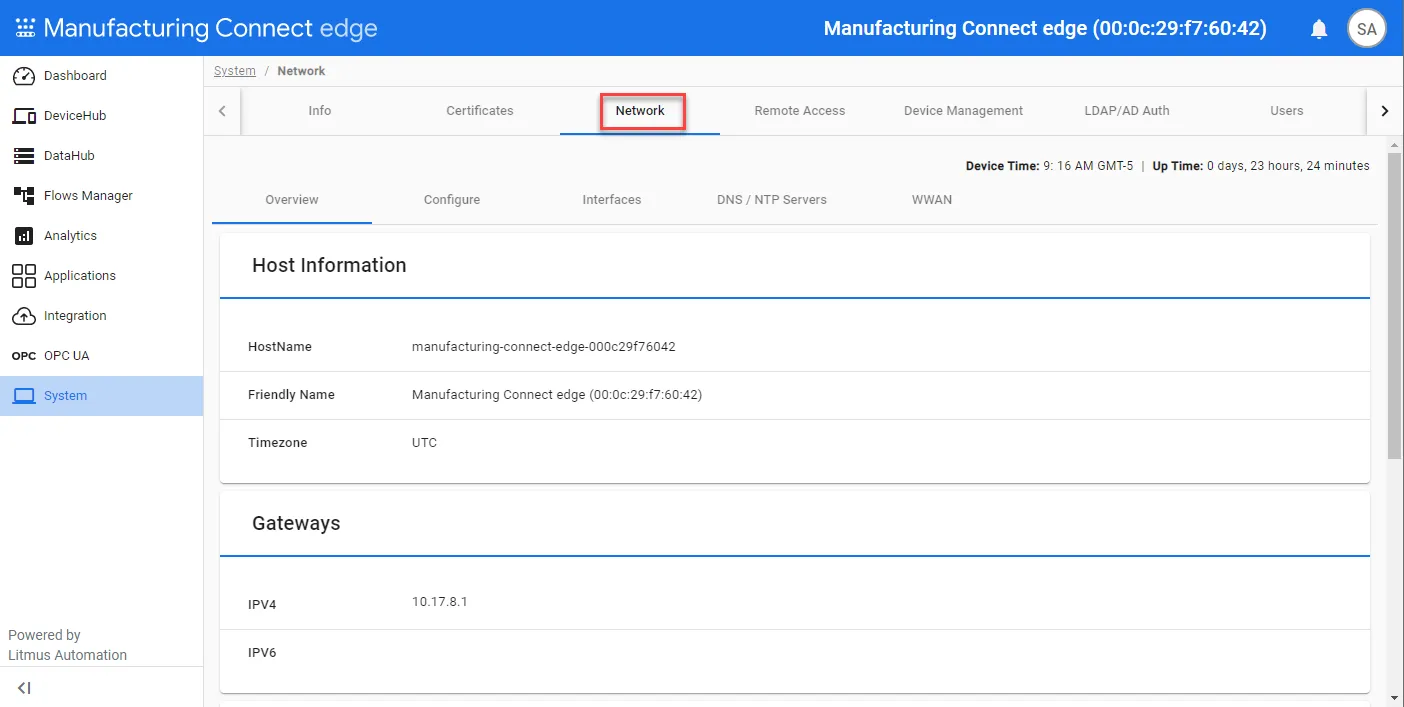Collapse the sidebar with arrow icon
The width and height of the screenshot is (1404, 707).
(x=24, y=688)
